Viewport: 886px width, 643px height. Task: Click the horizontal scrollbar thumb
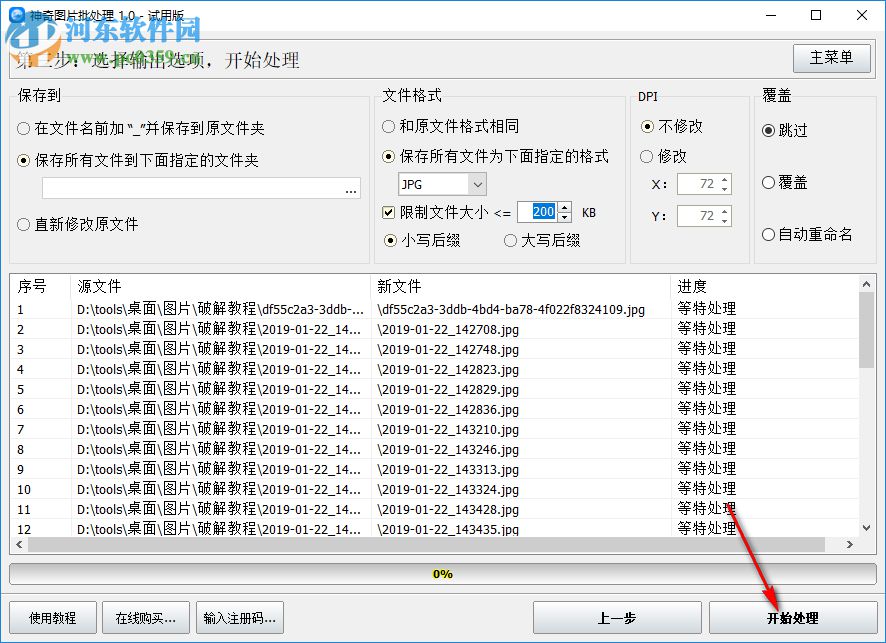tap(426, 545)
